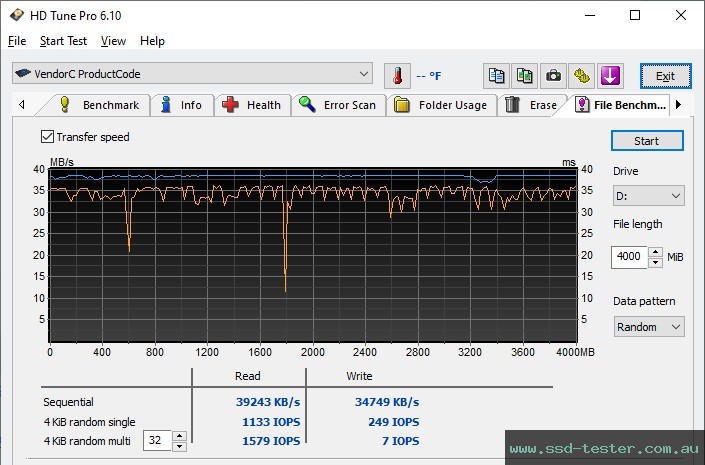The height and width of the screenshot is (465, 705).
Task: Click the Exit button
Action: [x=665, y=76]
